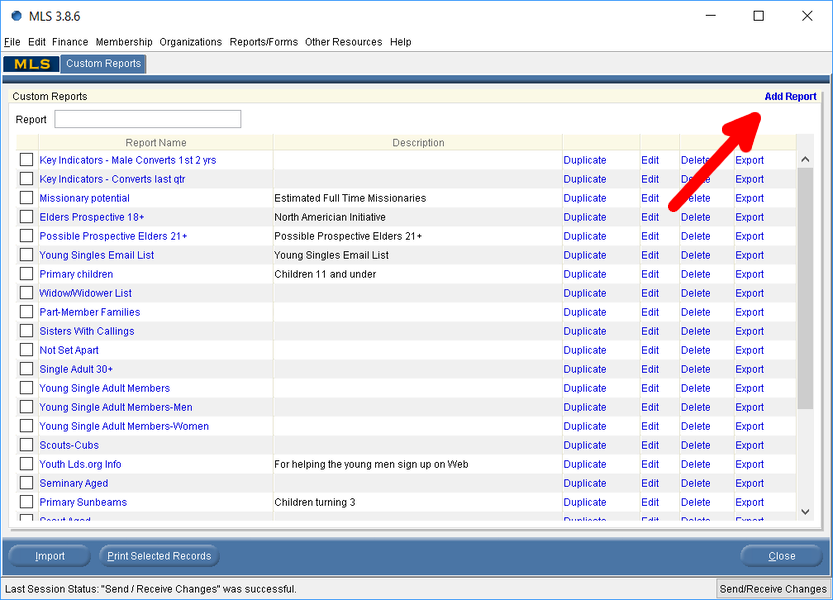833x600 pixels.
Task: Delete the Widow/Widower List report
Action: click(x=695, y=293)
